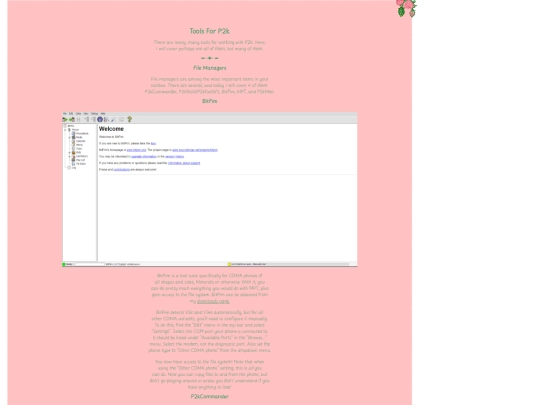
Task: Open the 'upgrade information' link
Action: coord(144,156)
